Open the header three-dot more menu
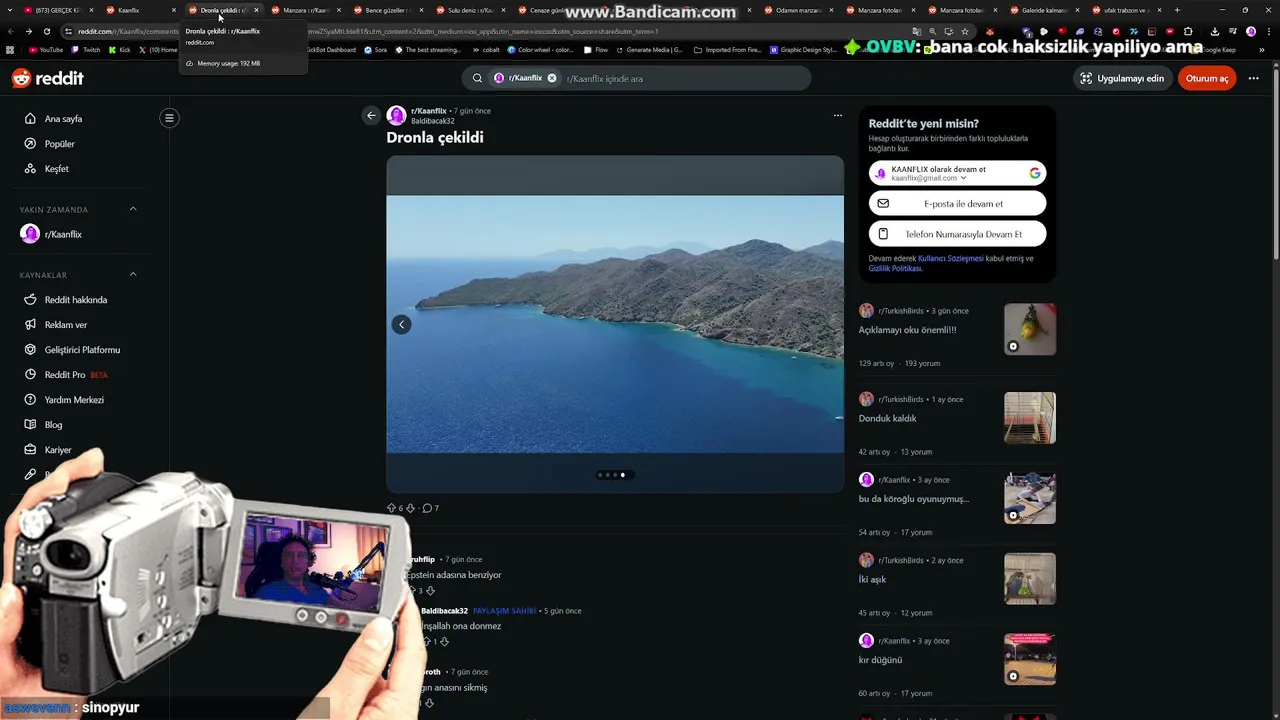 coord(1253,78)
